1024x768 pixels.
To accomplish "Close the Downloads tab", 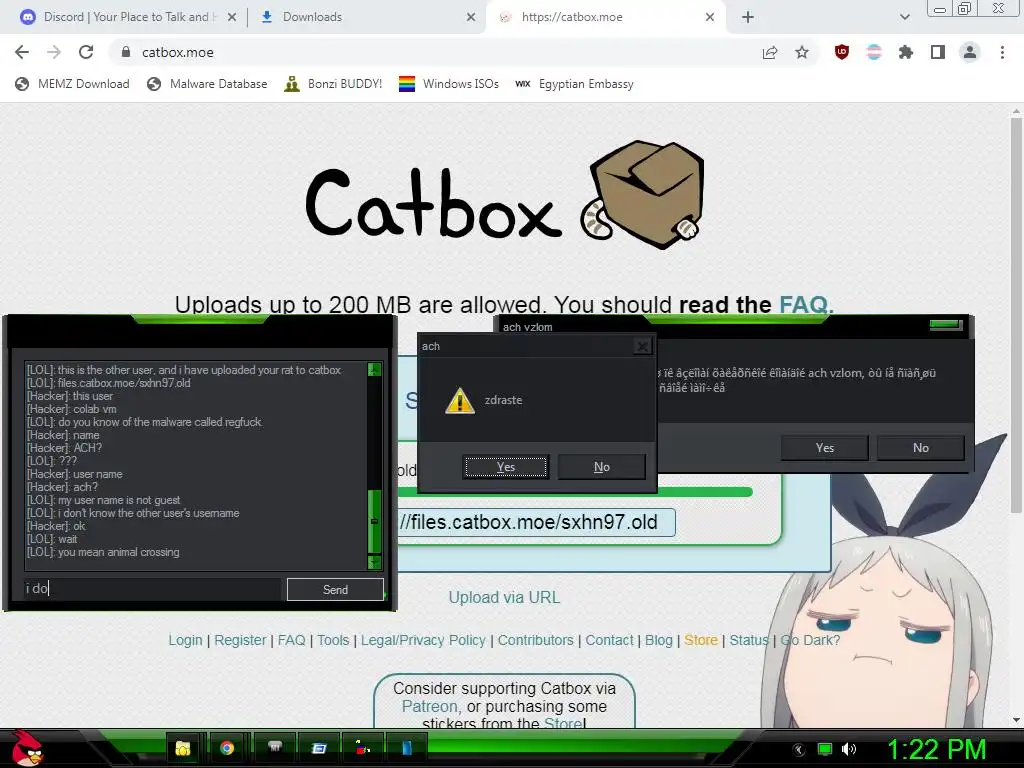I will tap(471, 17).
